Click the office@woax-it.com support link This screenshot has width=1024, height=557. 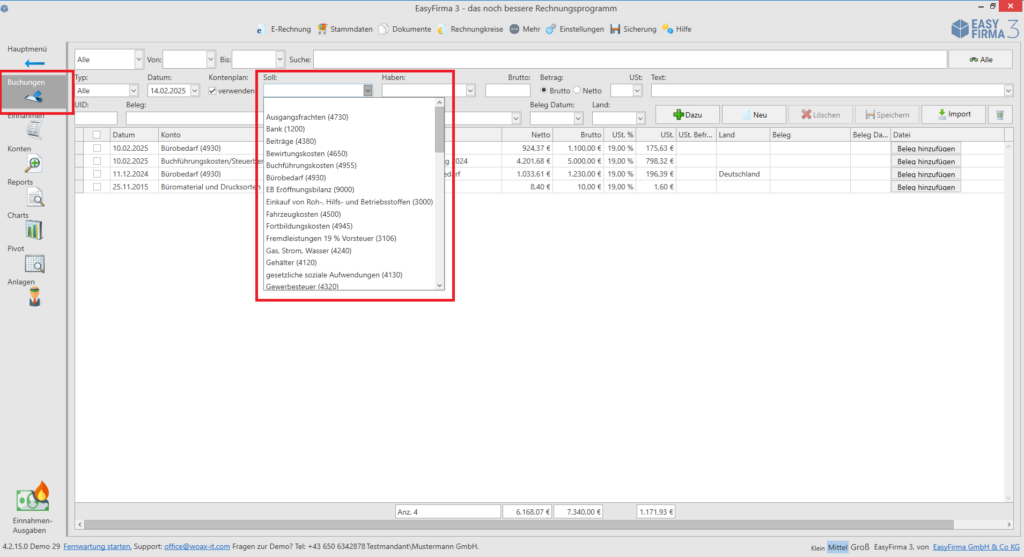(197, 547)
